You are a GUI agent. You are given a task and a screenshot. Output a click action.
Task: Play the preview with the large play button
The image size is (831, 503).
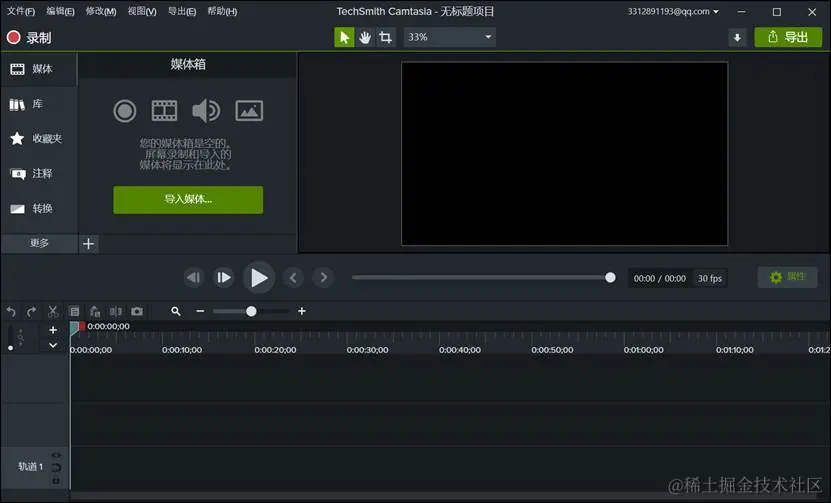[259, 277]
